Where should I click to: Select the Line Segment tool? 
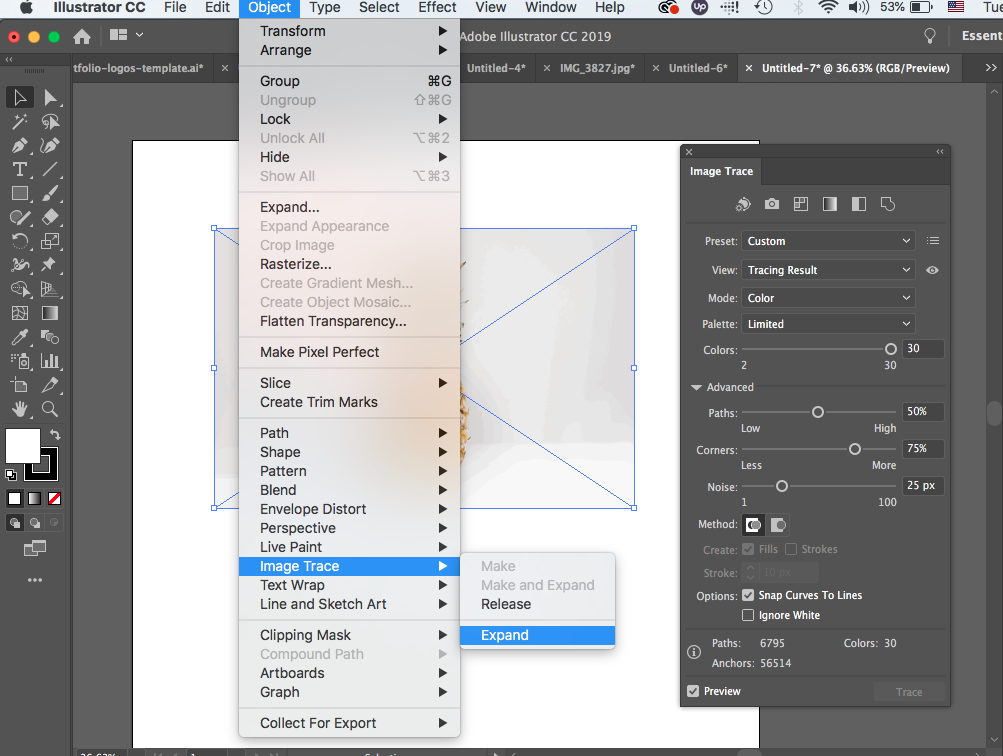click(50, 169)
